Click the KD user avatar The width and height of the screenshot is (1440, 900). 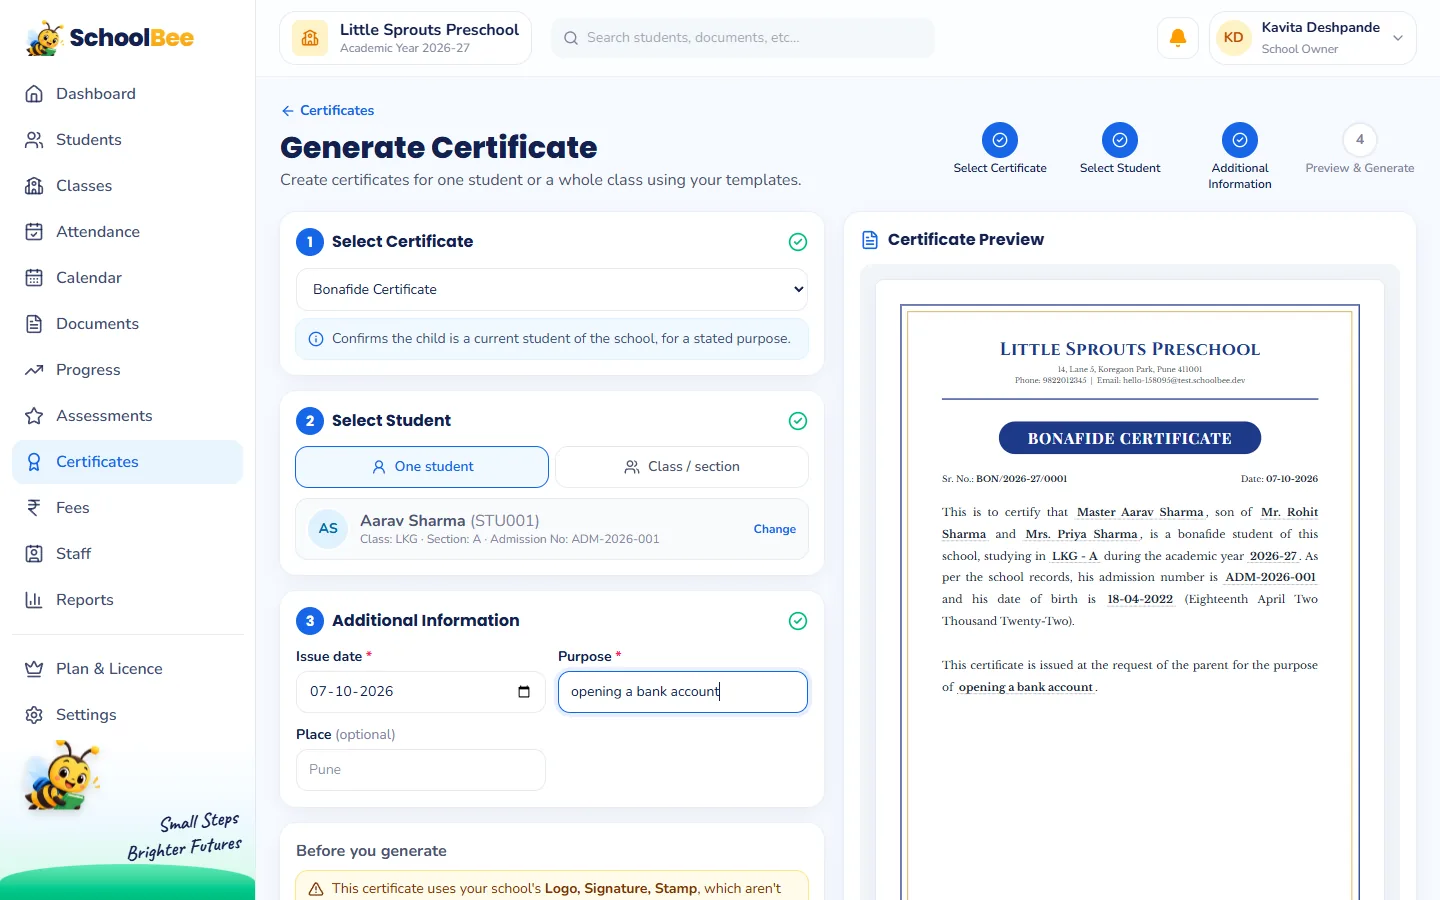click(1234, 38)
